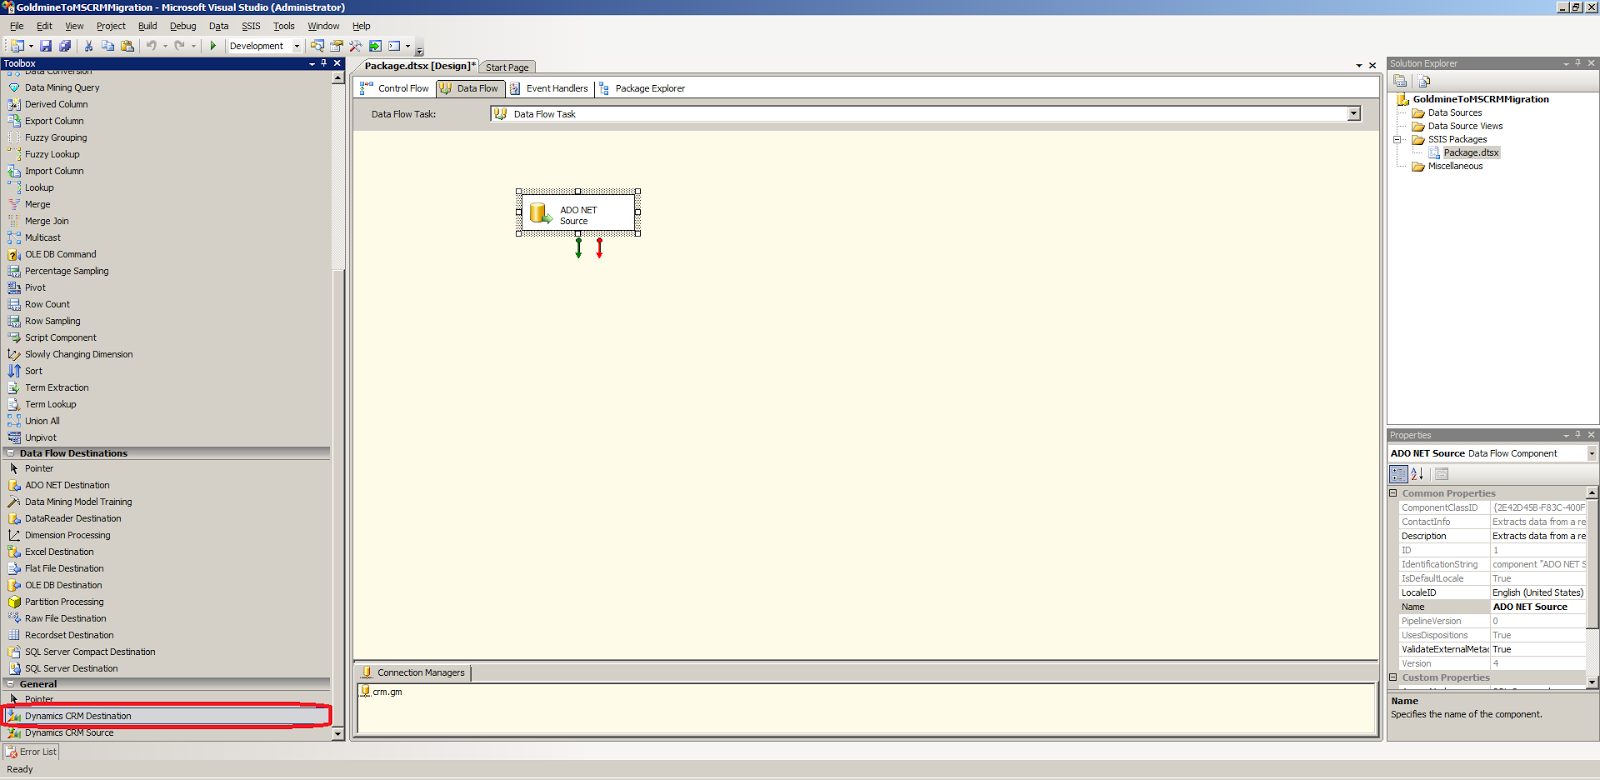Collapse Common Properties section
The height and width of the screenshot is (780, 1600).
click(x=1393, y=493)
